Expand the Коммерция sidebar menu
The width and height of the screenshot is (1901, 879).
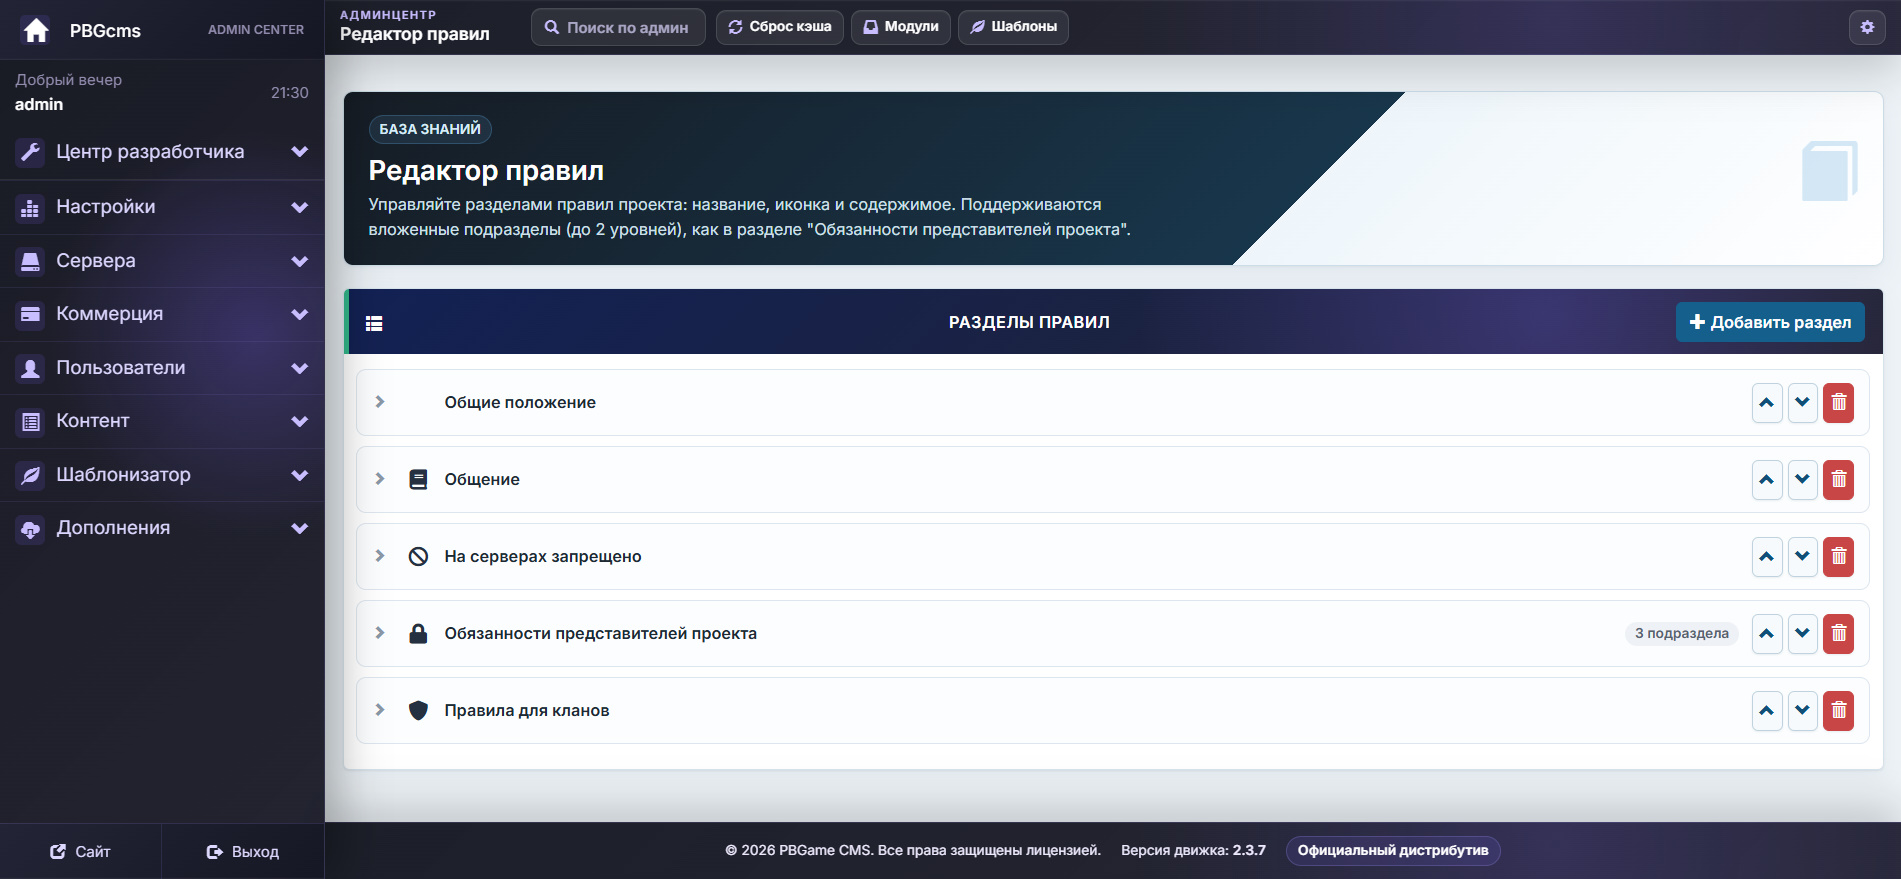coord(162,314)
